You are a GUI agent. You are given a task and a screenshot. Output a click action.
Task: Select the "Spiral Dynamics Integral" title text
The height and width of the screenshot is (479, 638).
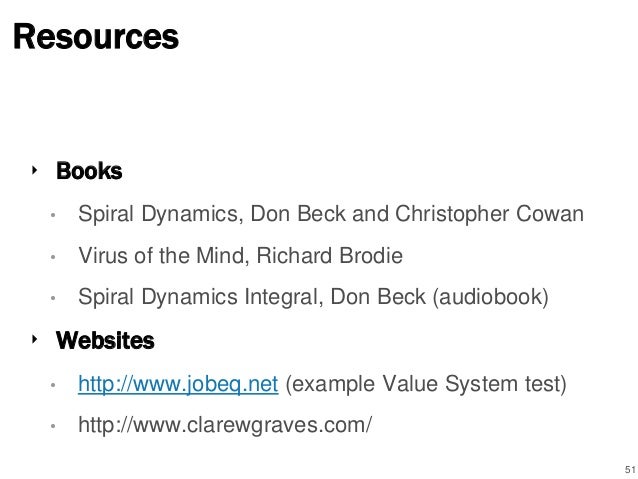pyautogui.click(x=199, y=297)
